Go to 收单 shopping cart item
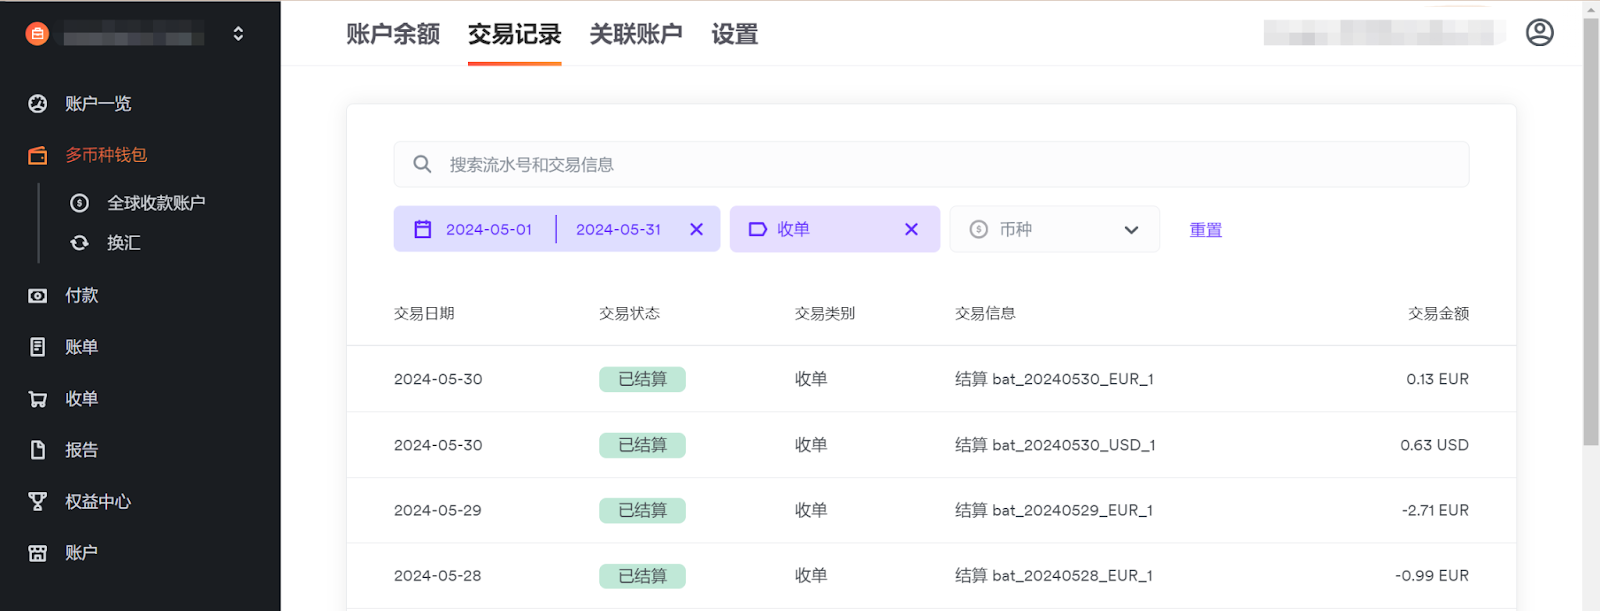This screenshot has height=611, width=1600. coord(81,399)
